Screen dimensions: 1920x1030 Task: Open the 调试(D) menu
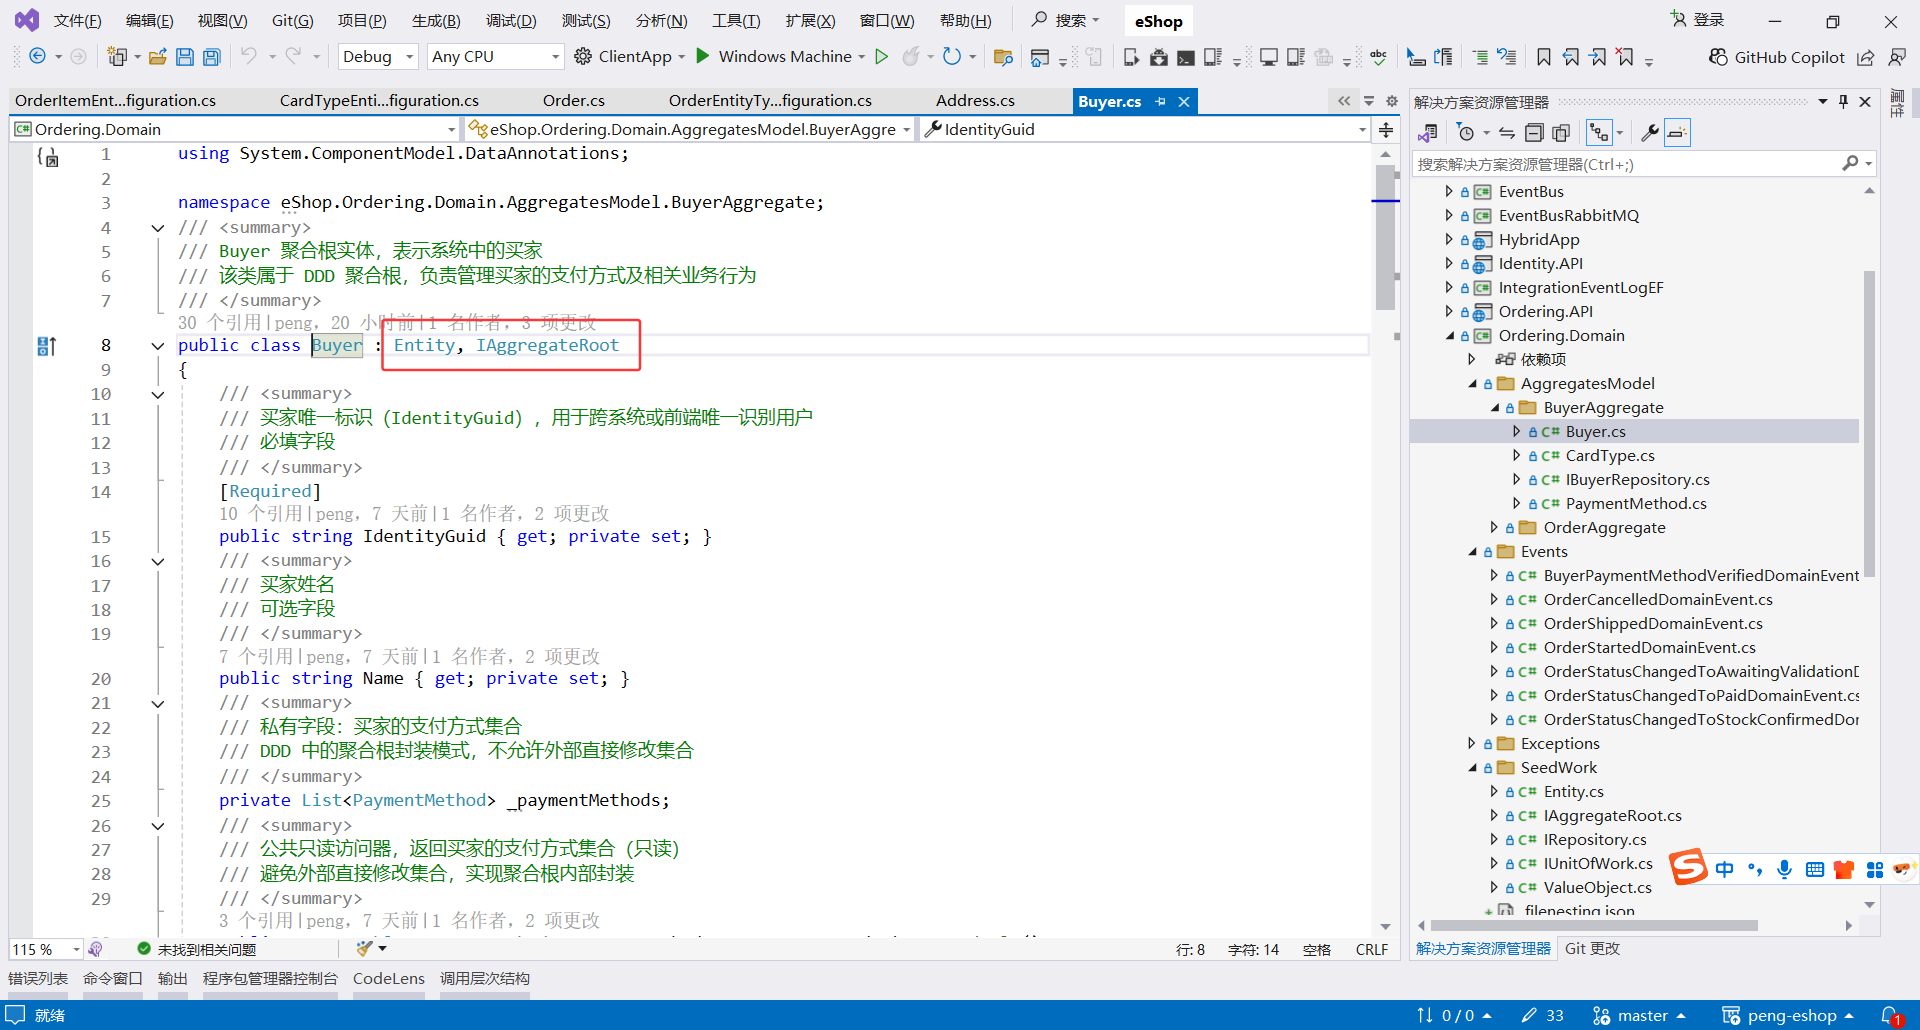(x=511, y=21)
